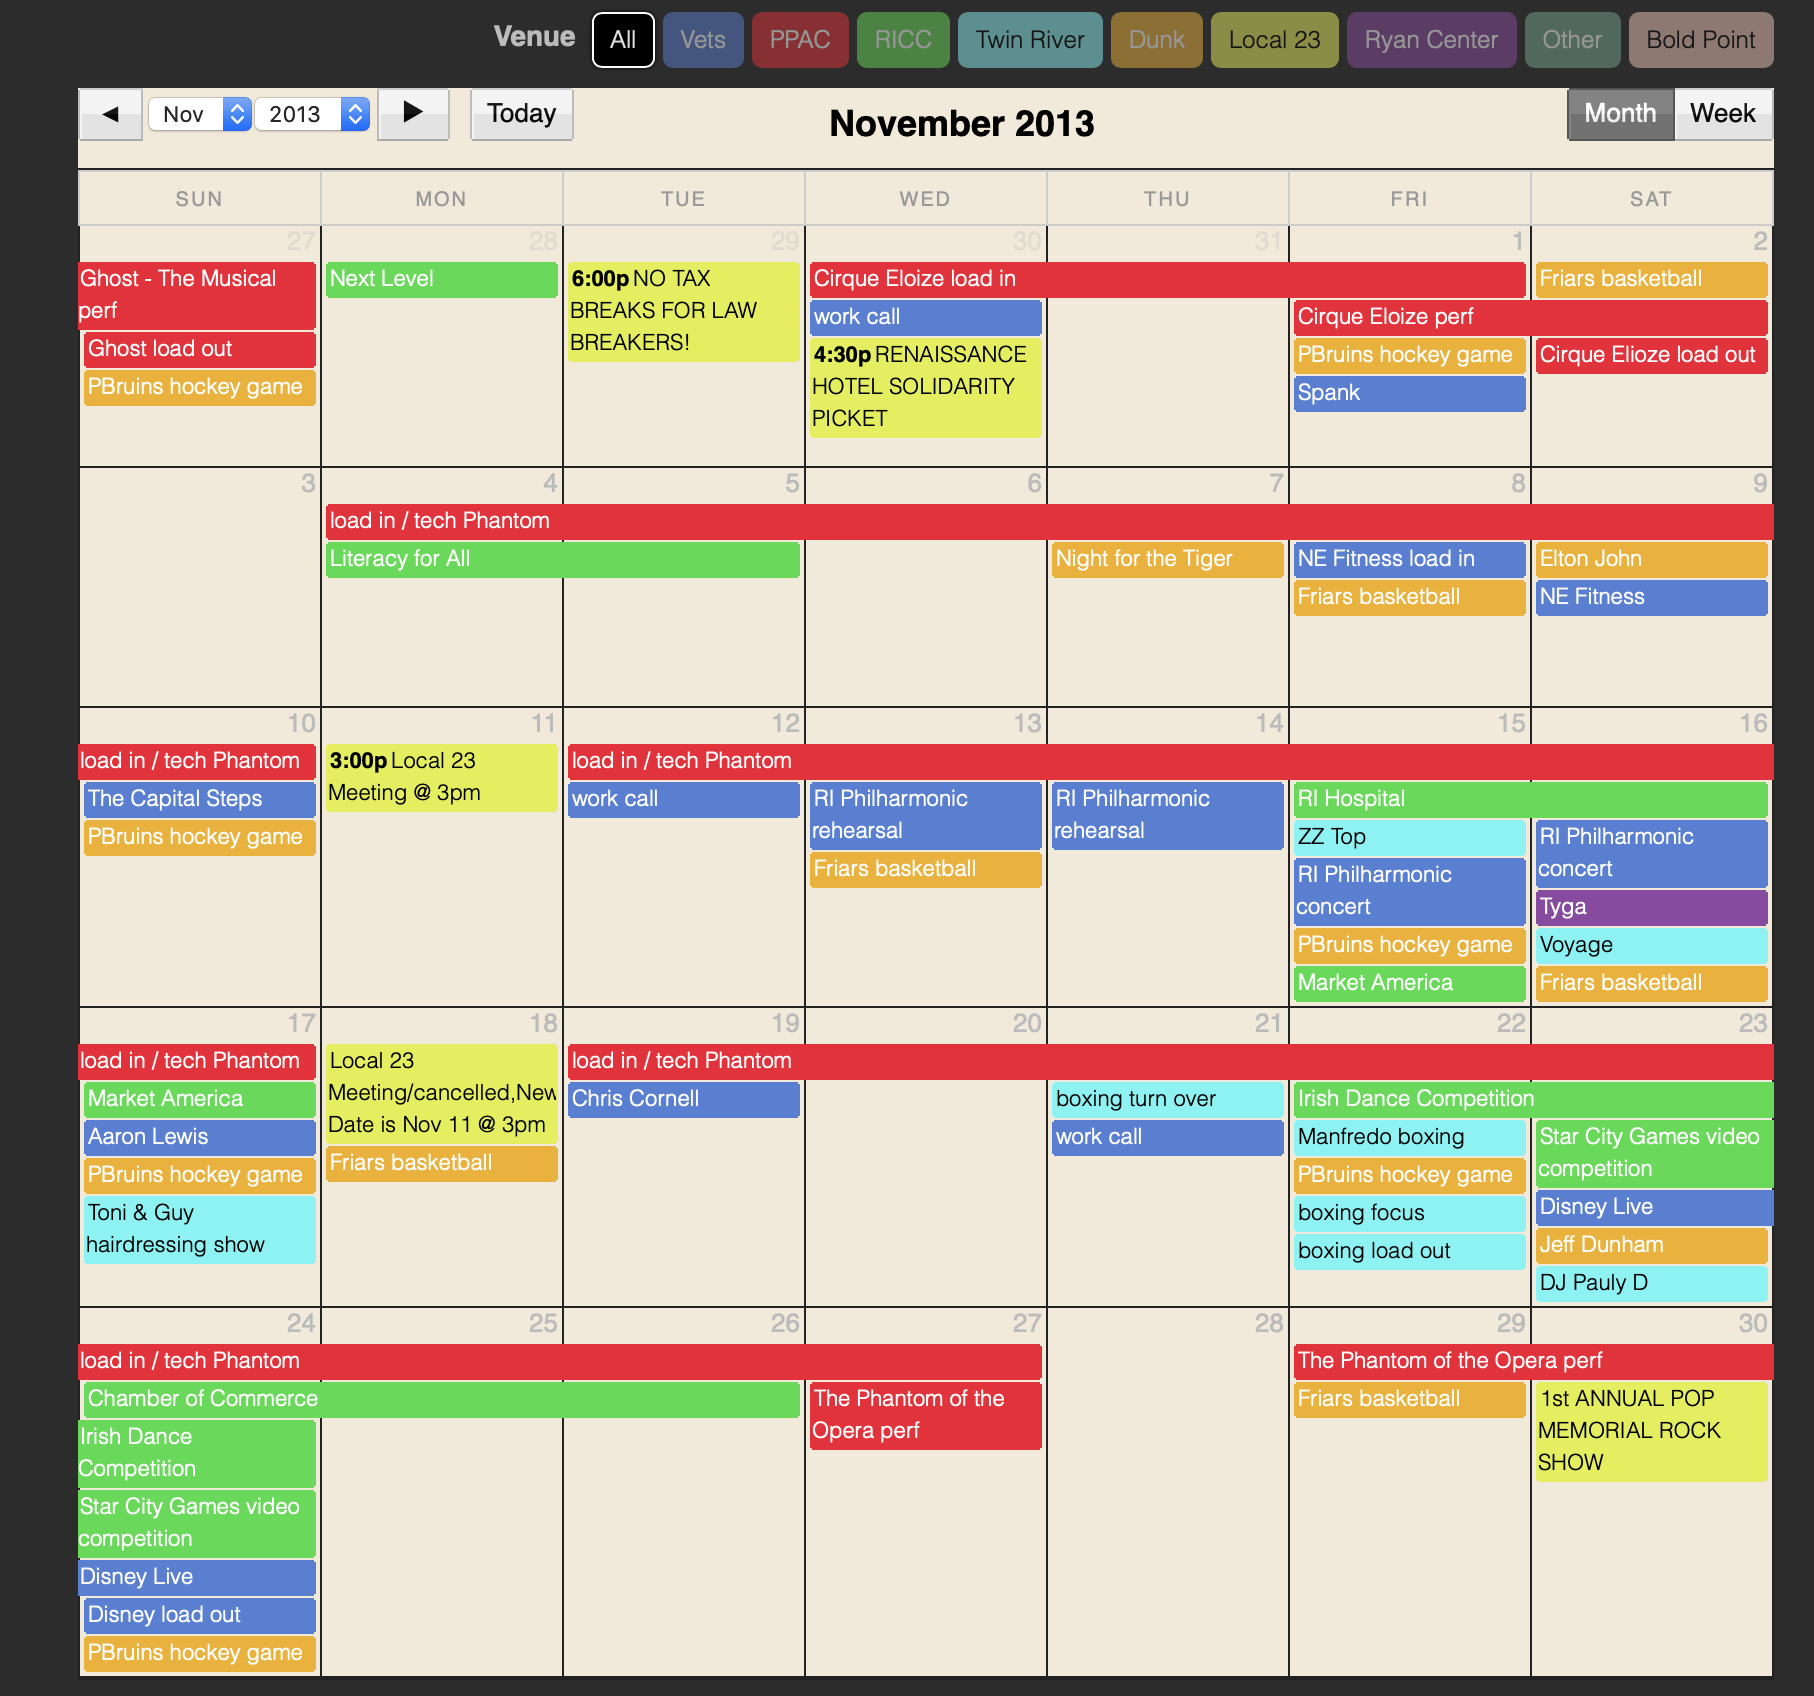Filter events by RICC venue
Image resolution: width=1814 pixels, height=1696 pixels.
coord(902,40)
